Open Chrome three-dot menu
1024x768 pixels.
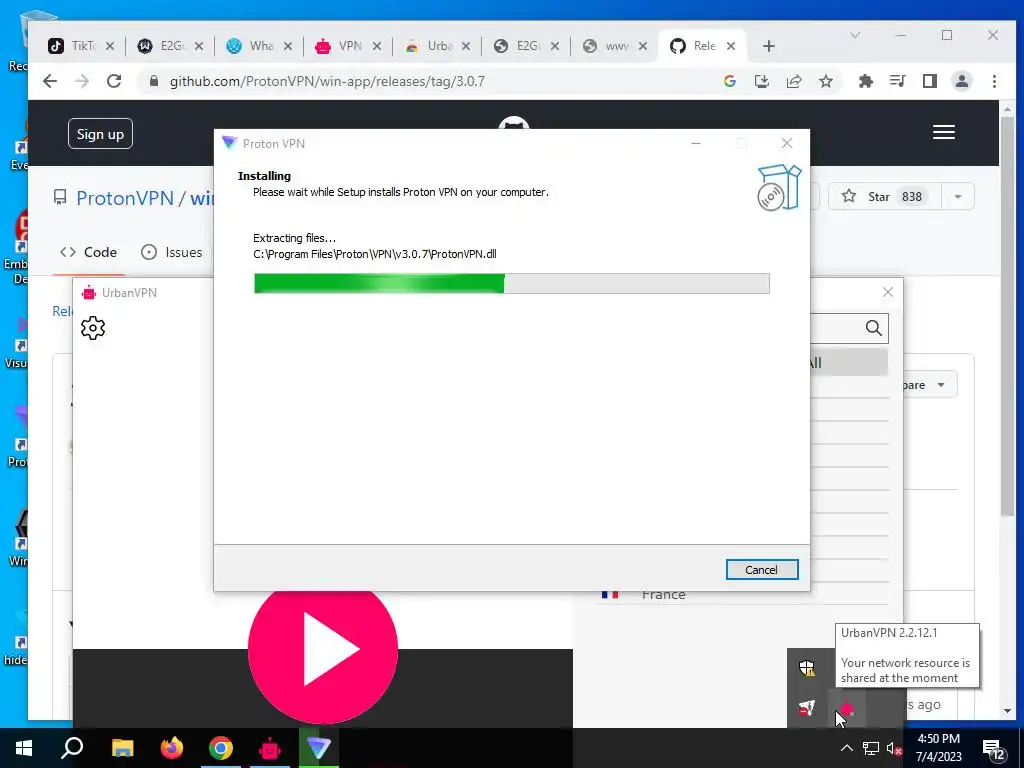click(994, 81)
